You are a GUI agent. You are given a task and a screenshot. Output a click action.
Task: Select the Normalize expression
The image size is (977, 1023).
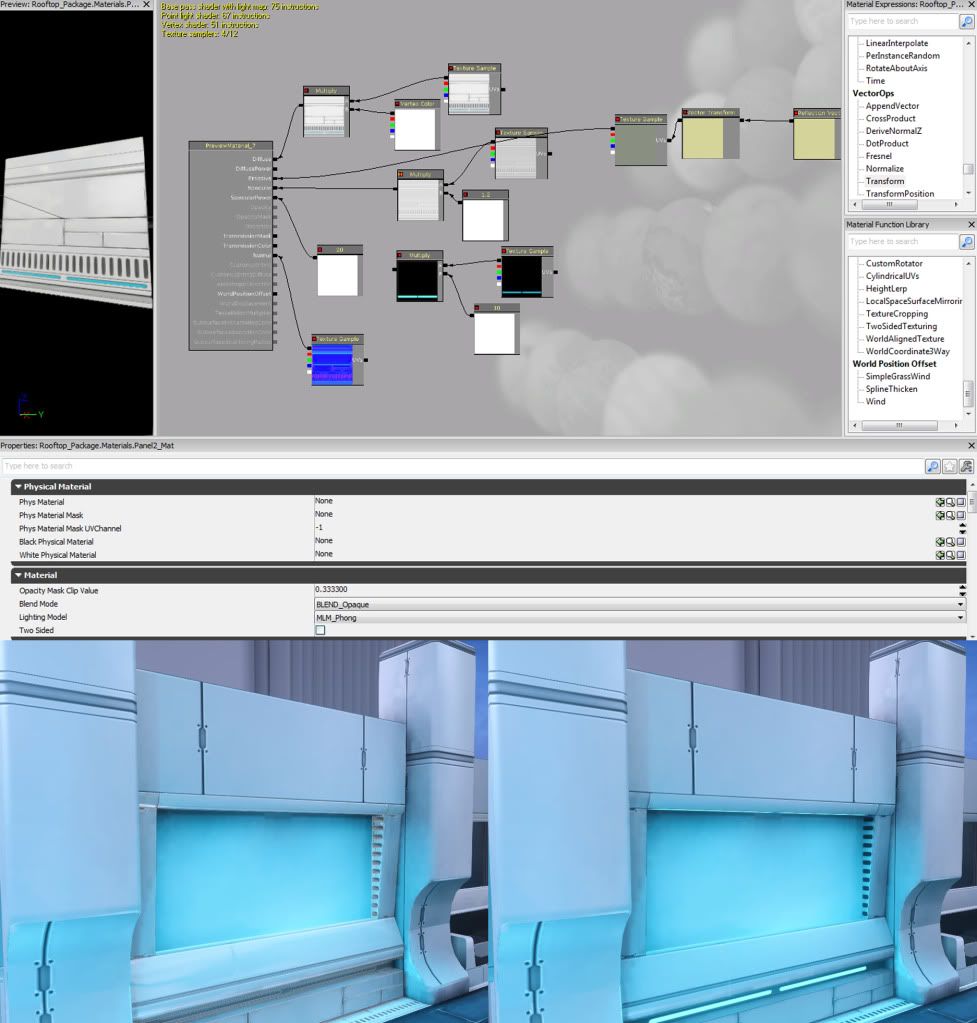(x=884, y=169)
